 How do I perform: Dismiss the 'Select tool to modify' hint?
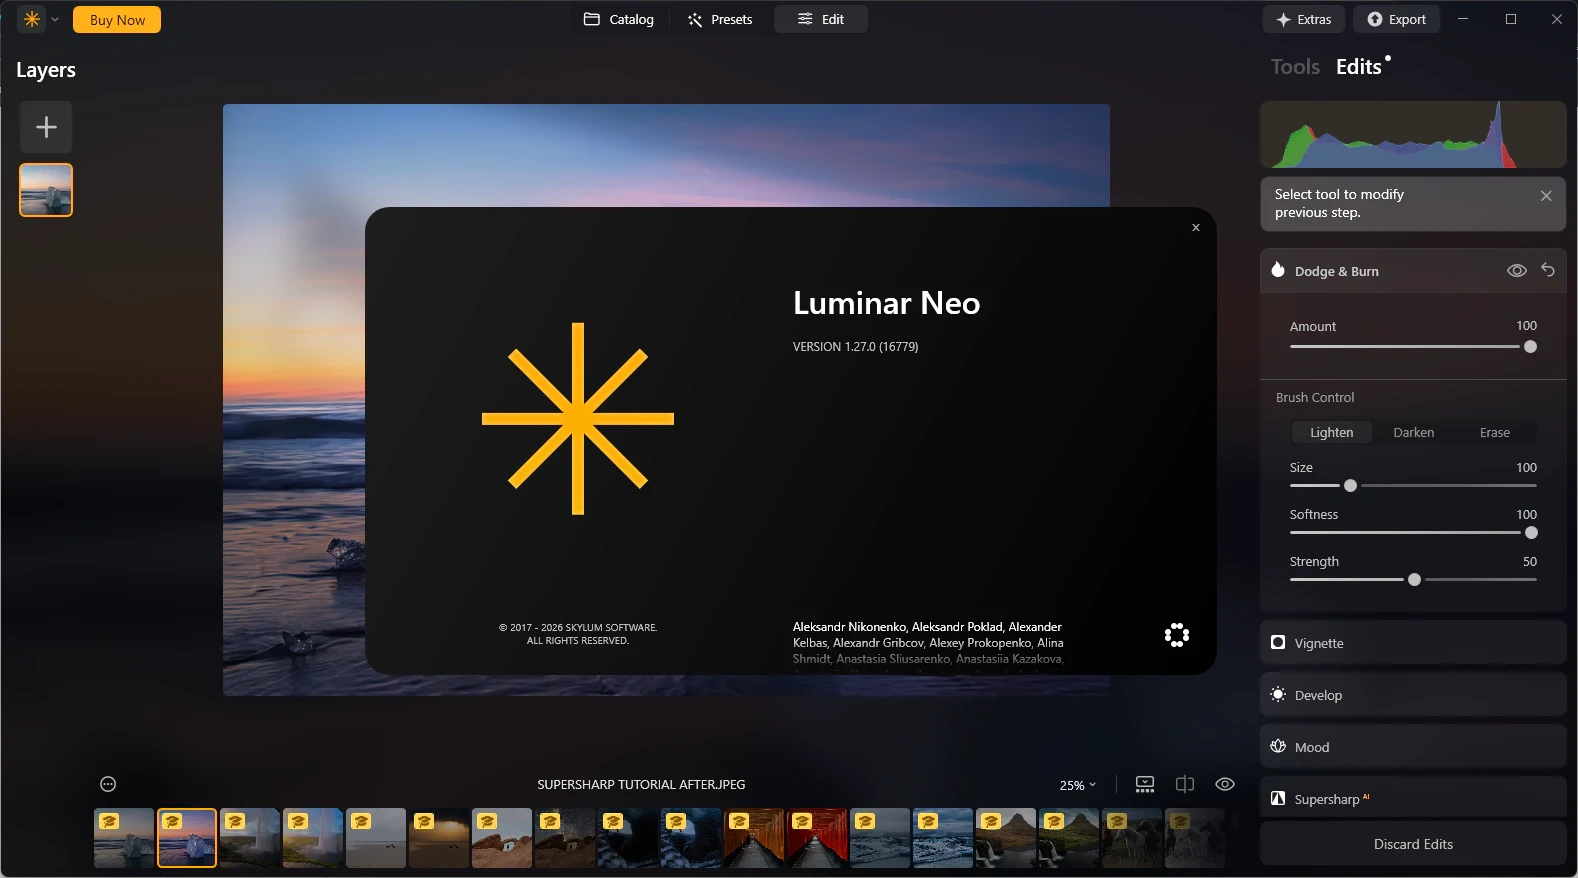(x=1546, y=196)
